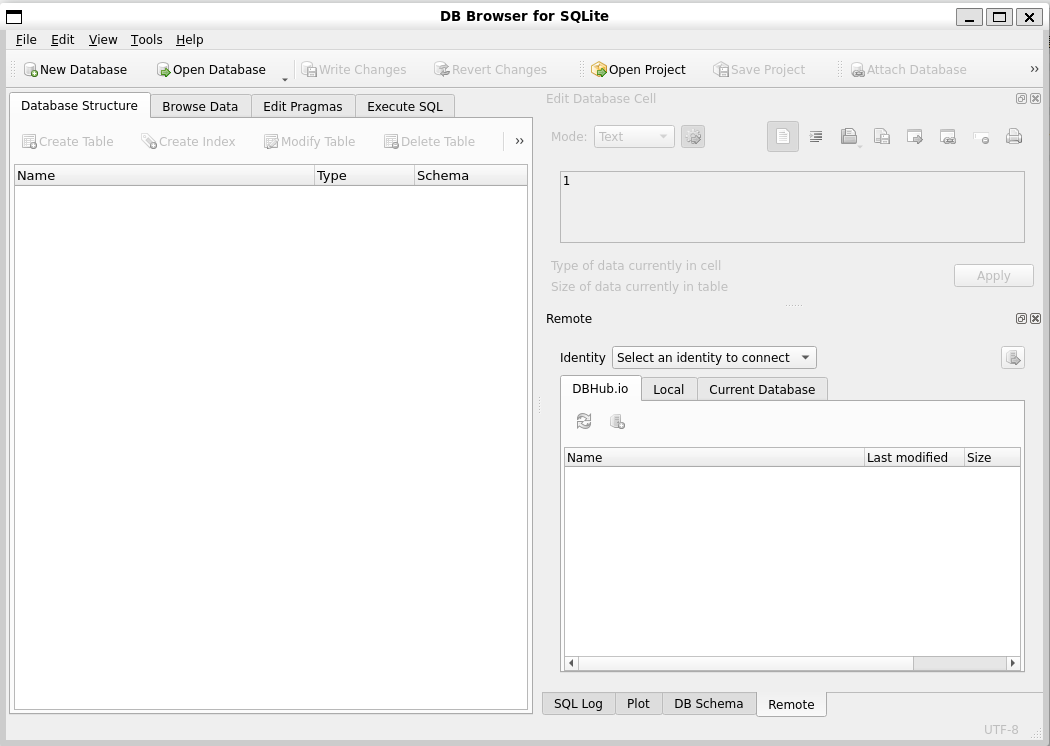Click the Apply button in cell editor
1050x746 pixels.
(x=993, y=275)
